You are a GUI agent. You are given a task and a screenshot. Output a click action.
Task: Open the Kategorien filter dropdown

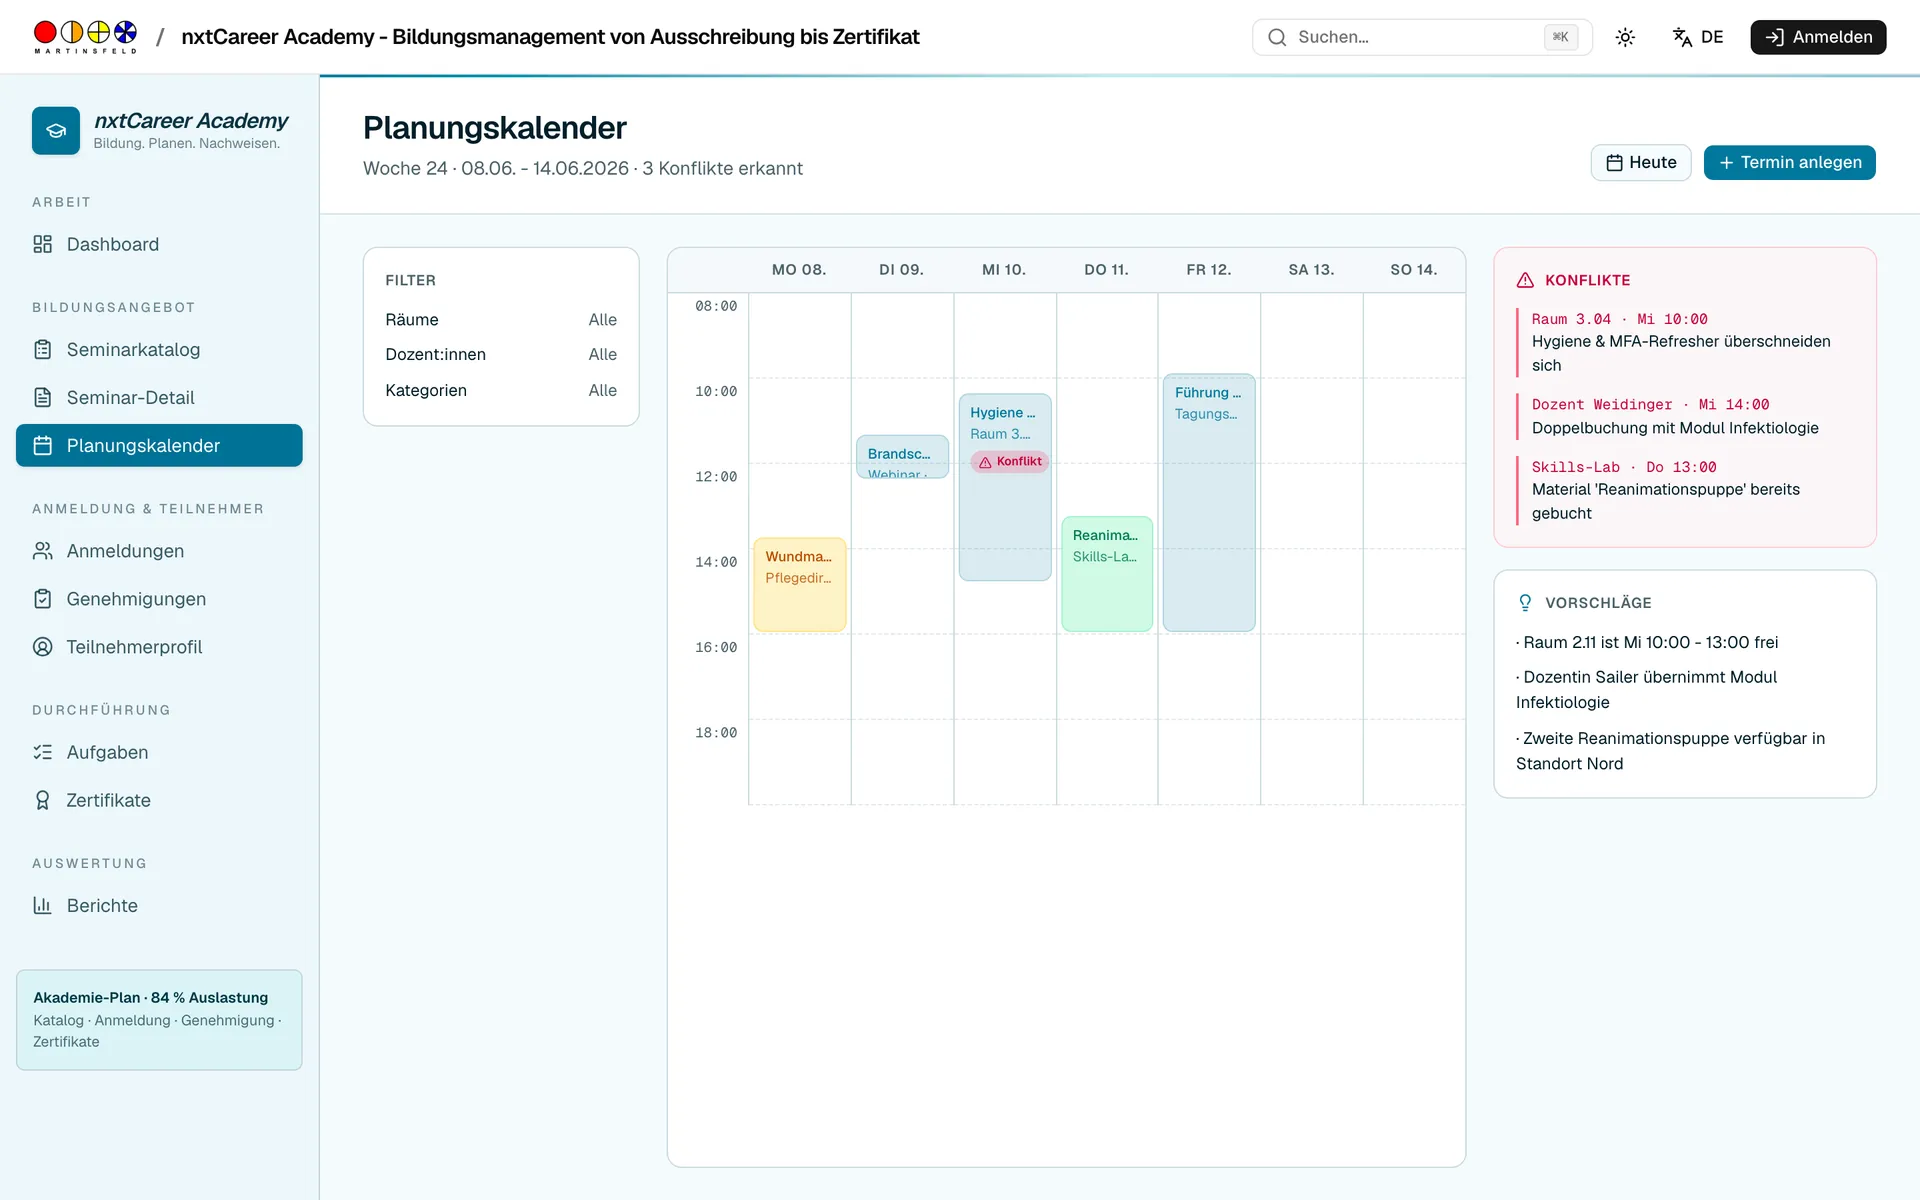(501, 391)
